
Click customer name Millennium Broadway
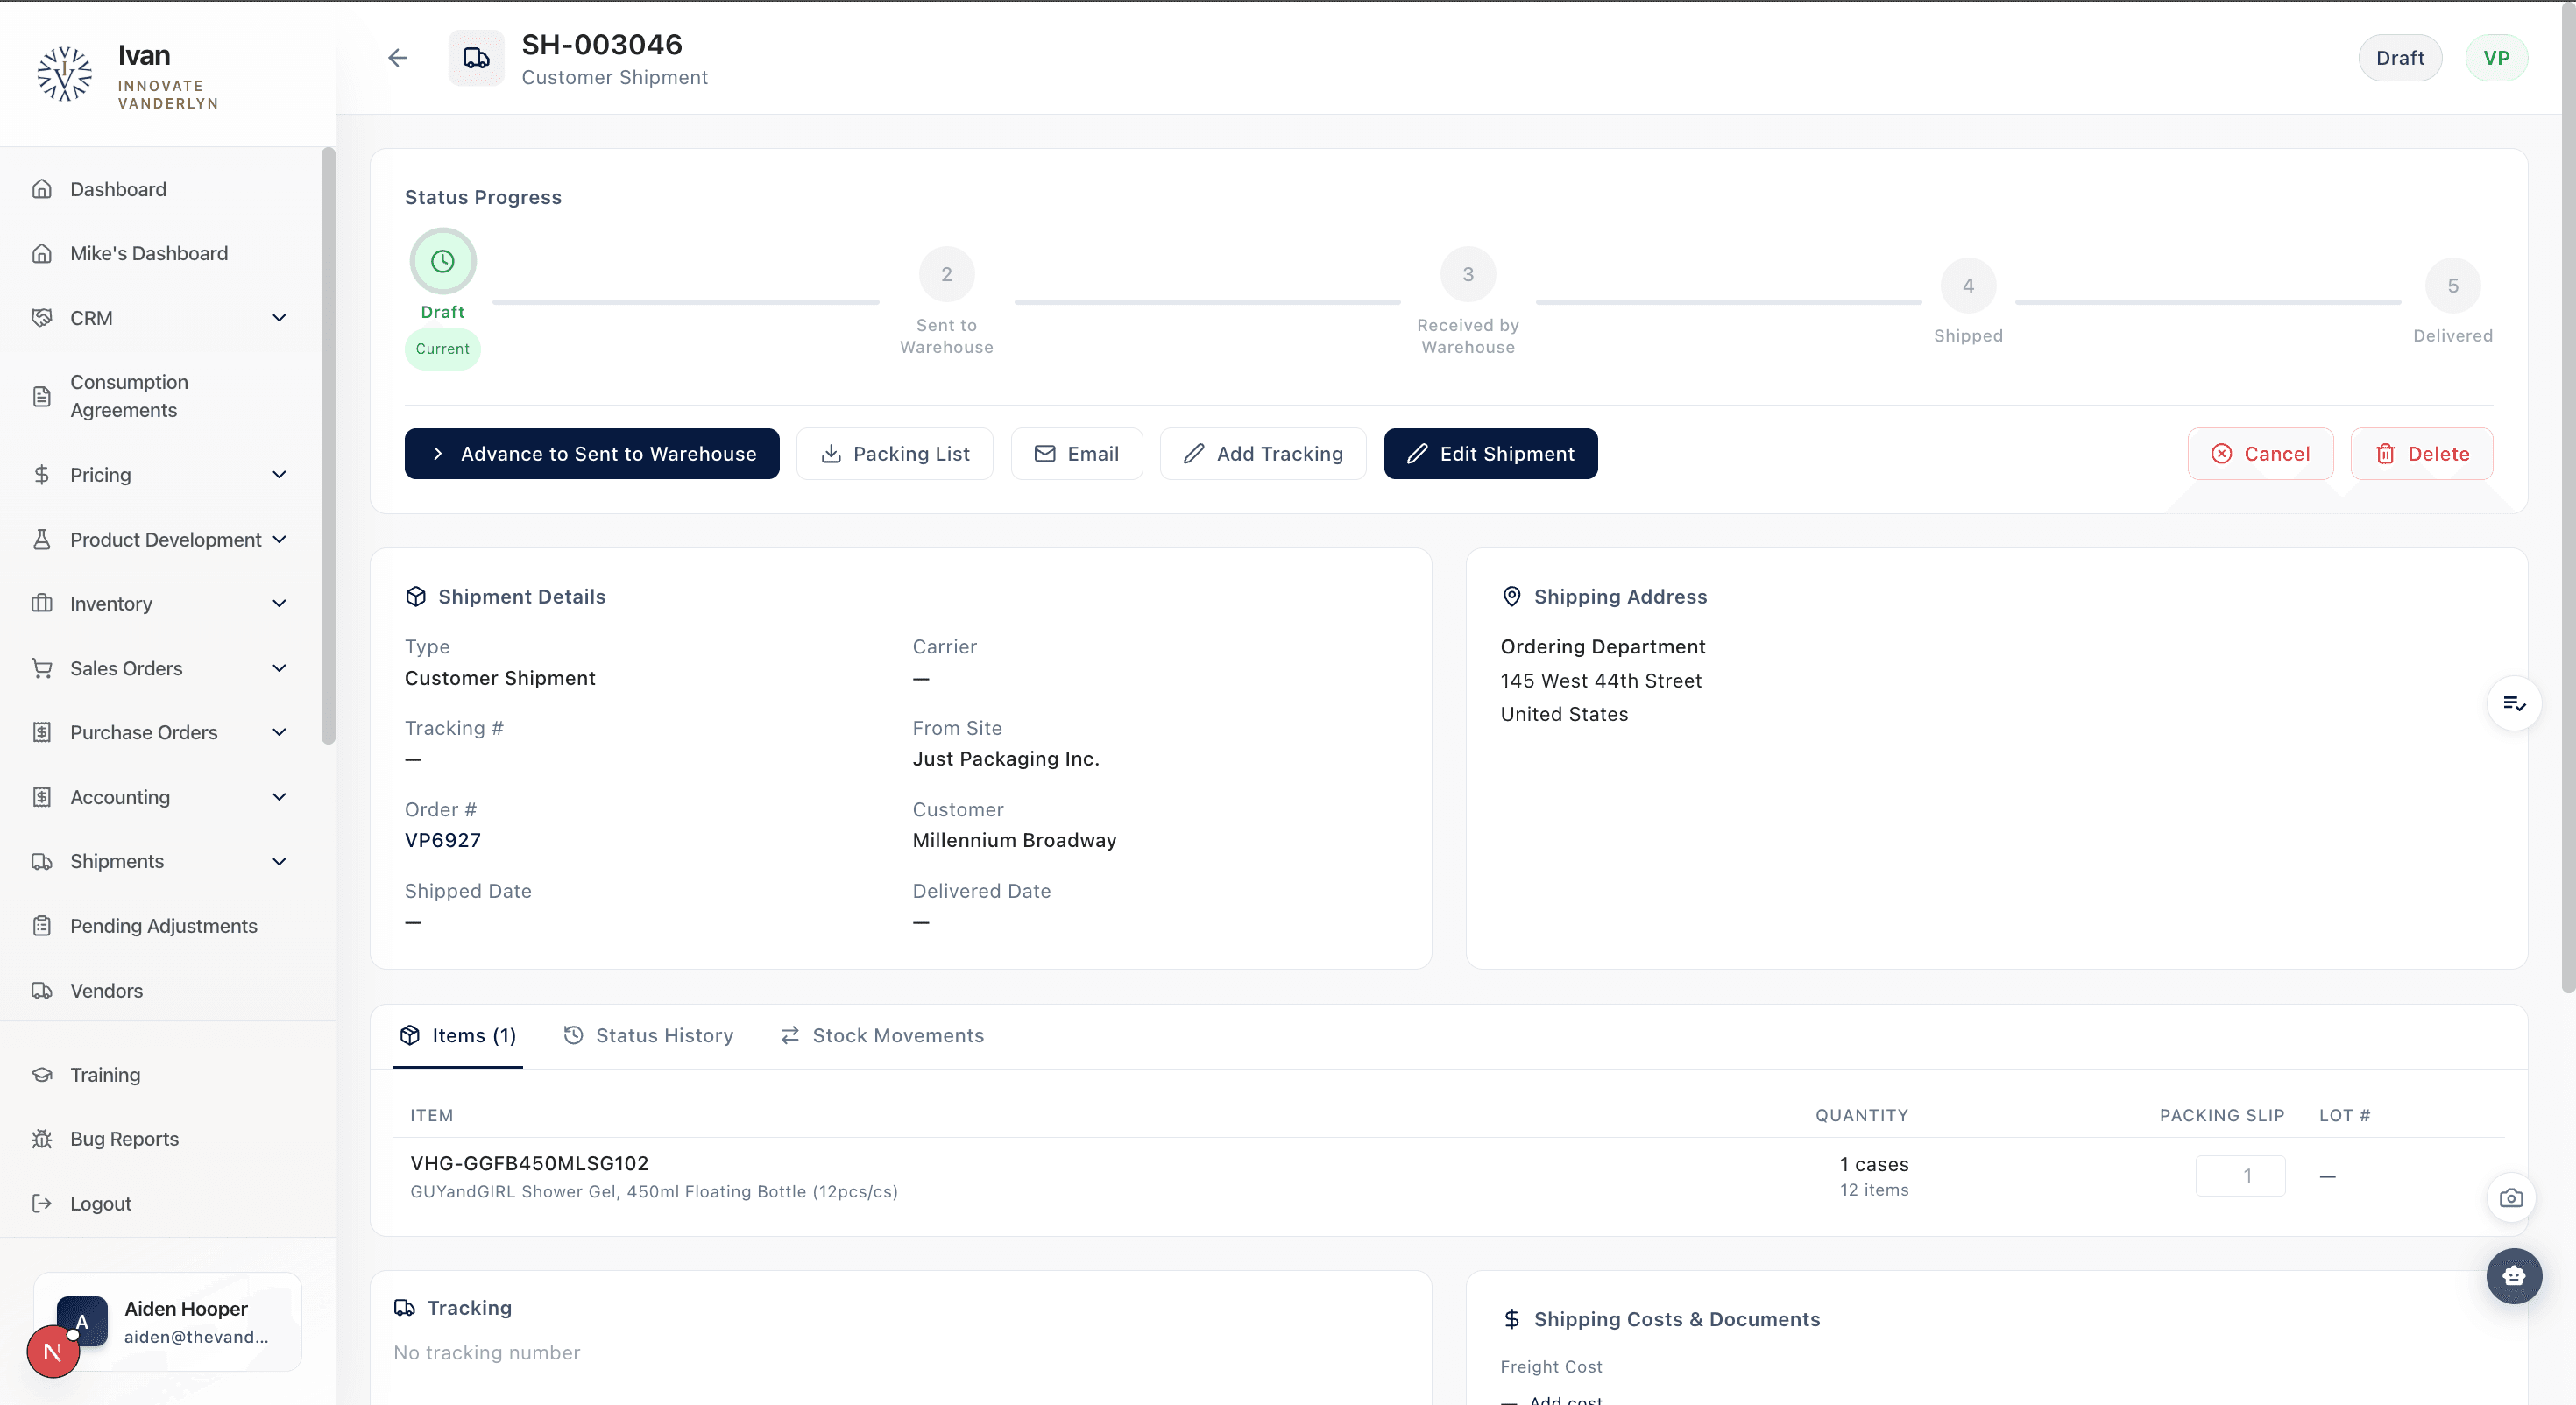tap(1015, 841)
